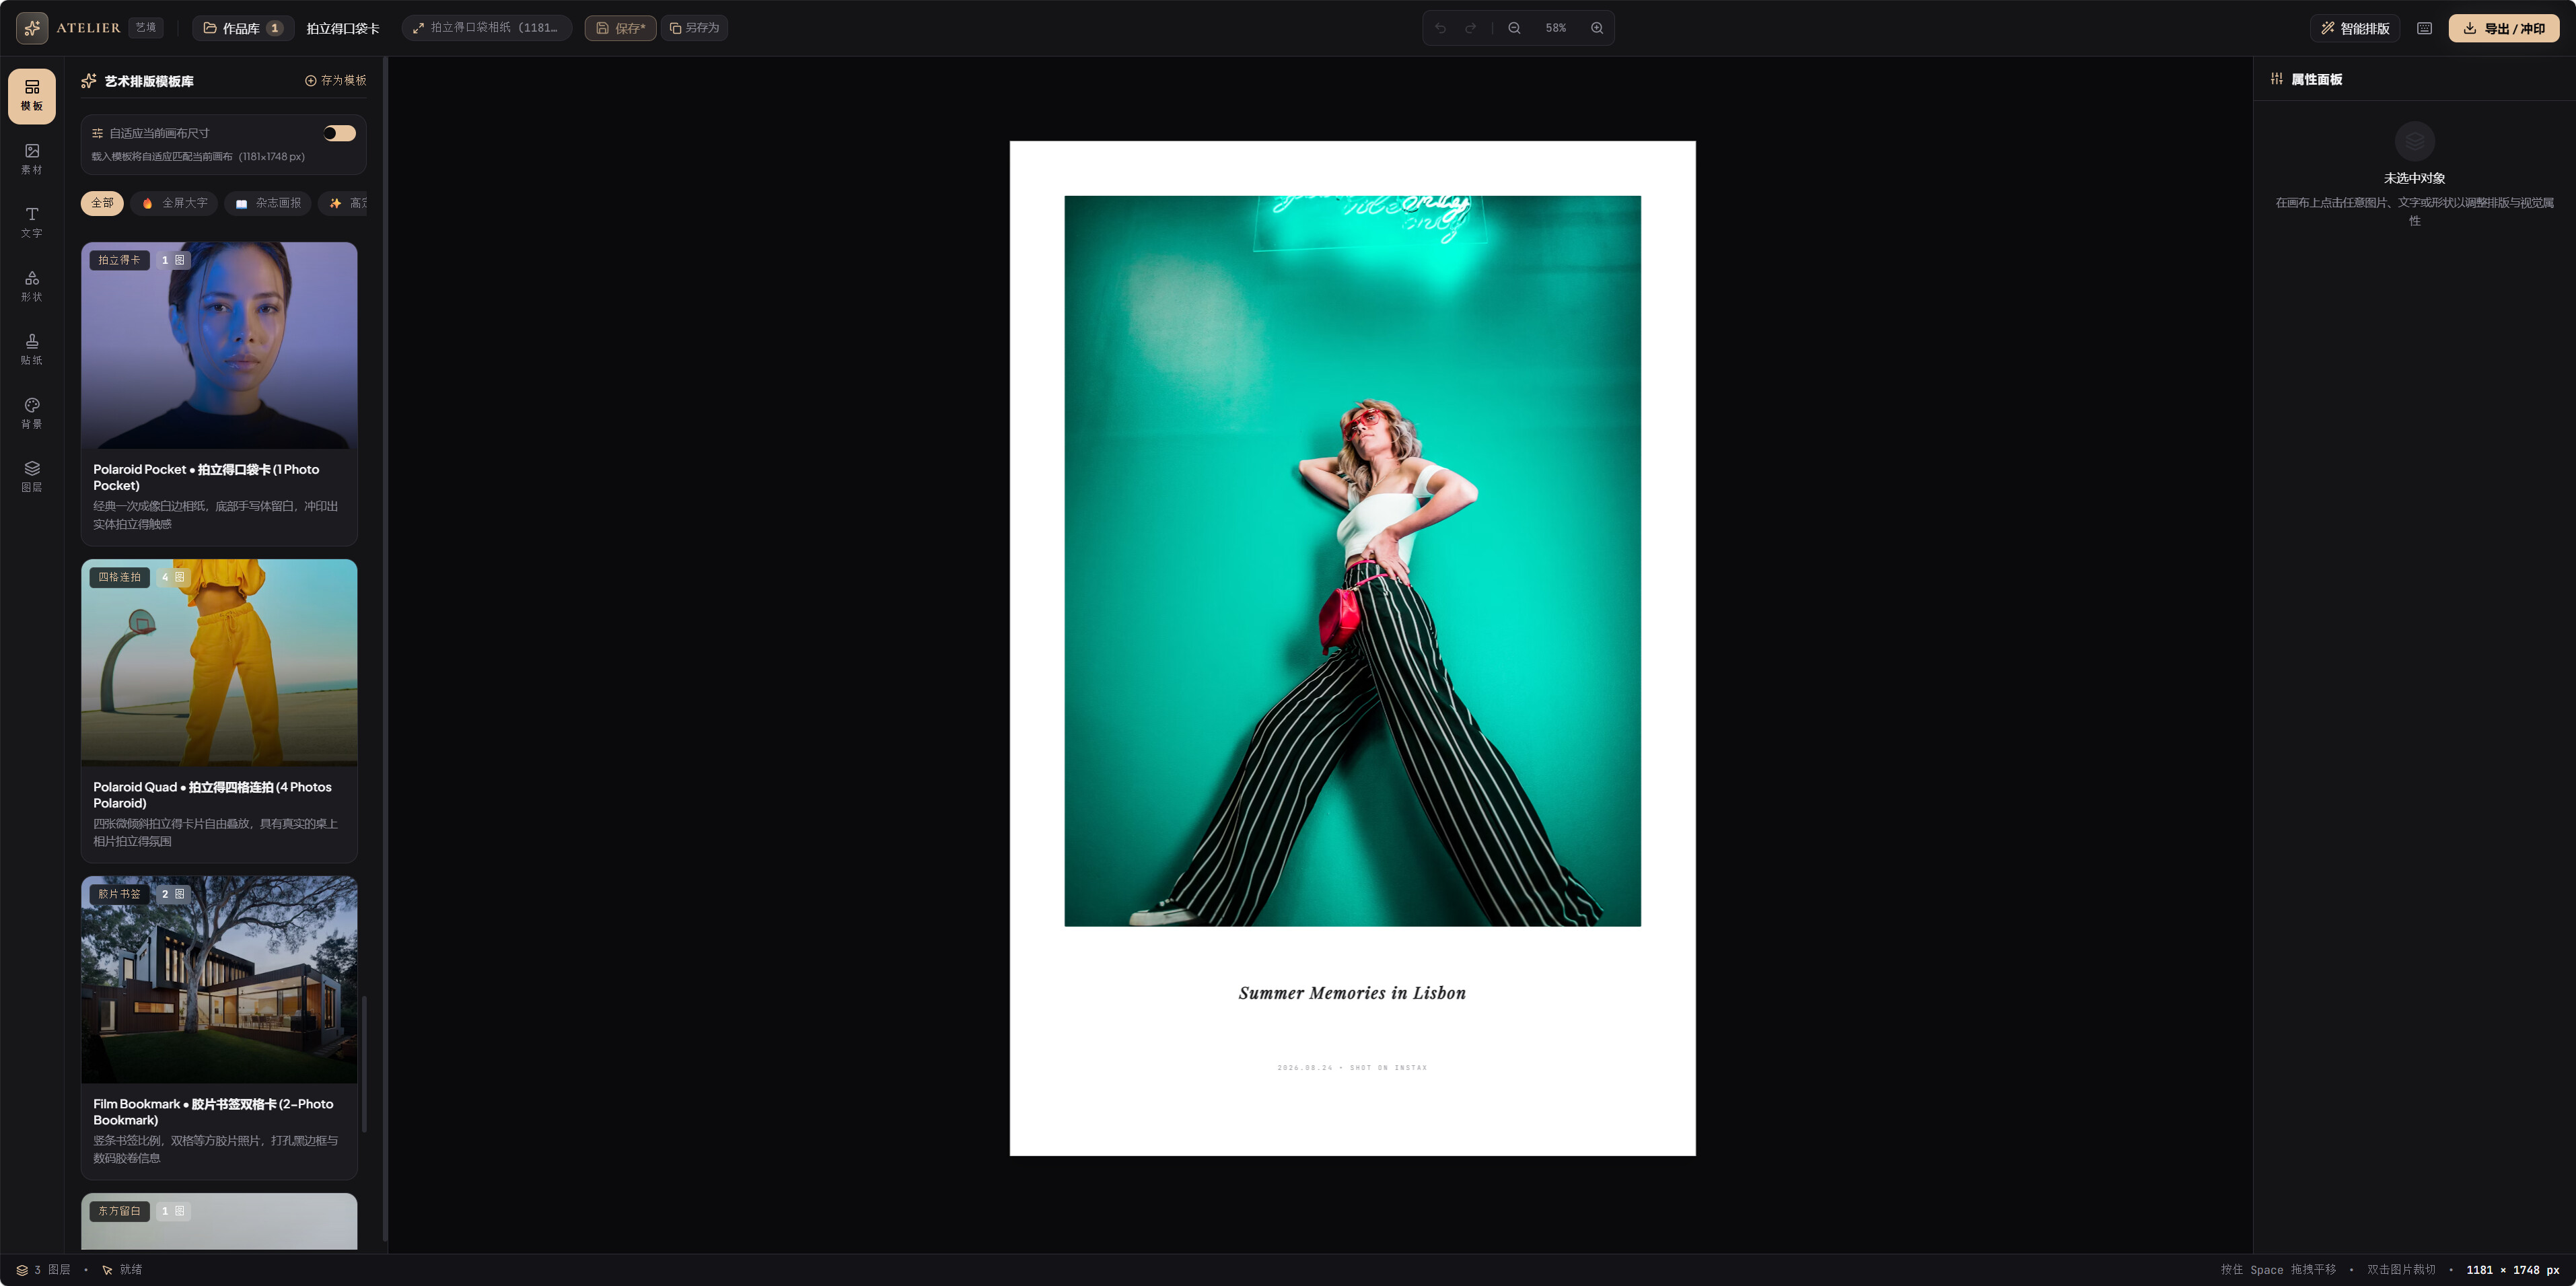This screenshot has width=2576, height=1286.
Task: Click the 就绪 ready status text
Action: pos(131,1270)
